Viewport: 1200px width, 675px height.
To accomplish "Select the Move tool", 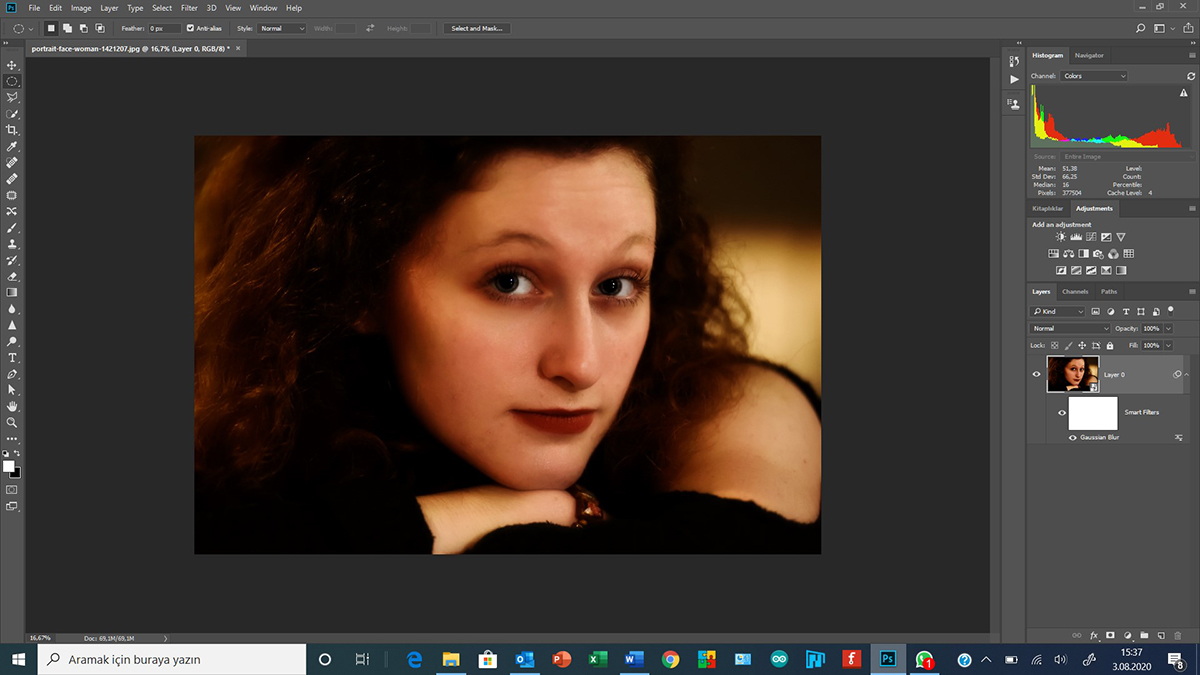I will click(12, 65).
